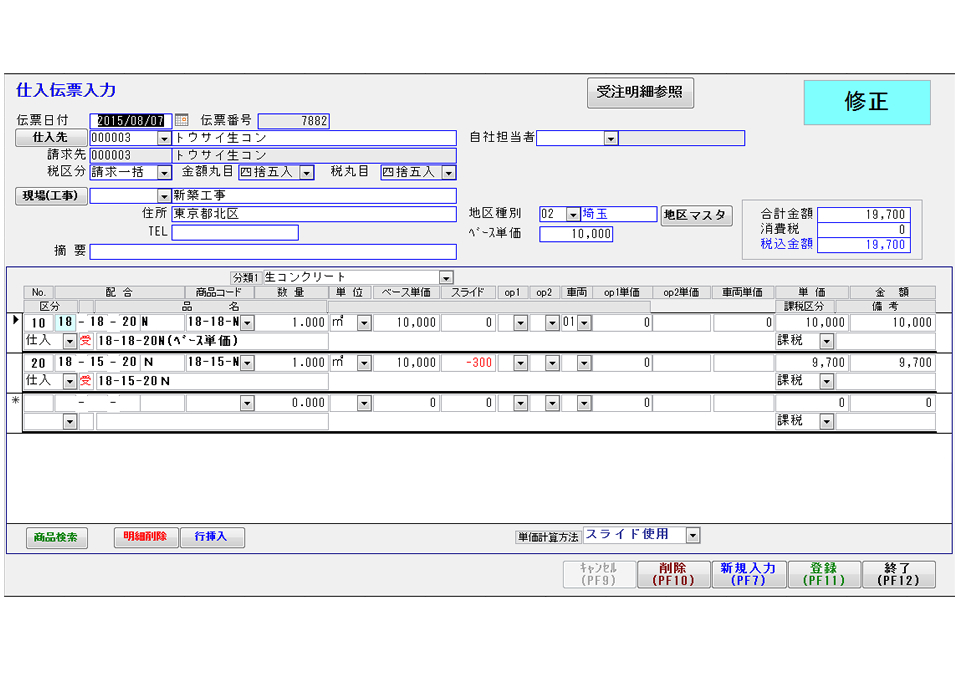This screenshot has height=700, width=960.
Task: Click the 地区マスタ button
Action: (696, 215)
